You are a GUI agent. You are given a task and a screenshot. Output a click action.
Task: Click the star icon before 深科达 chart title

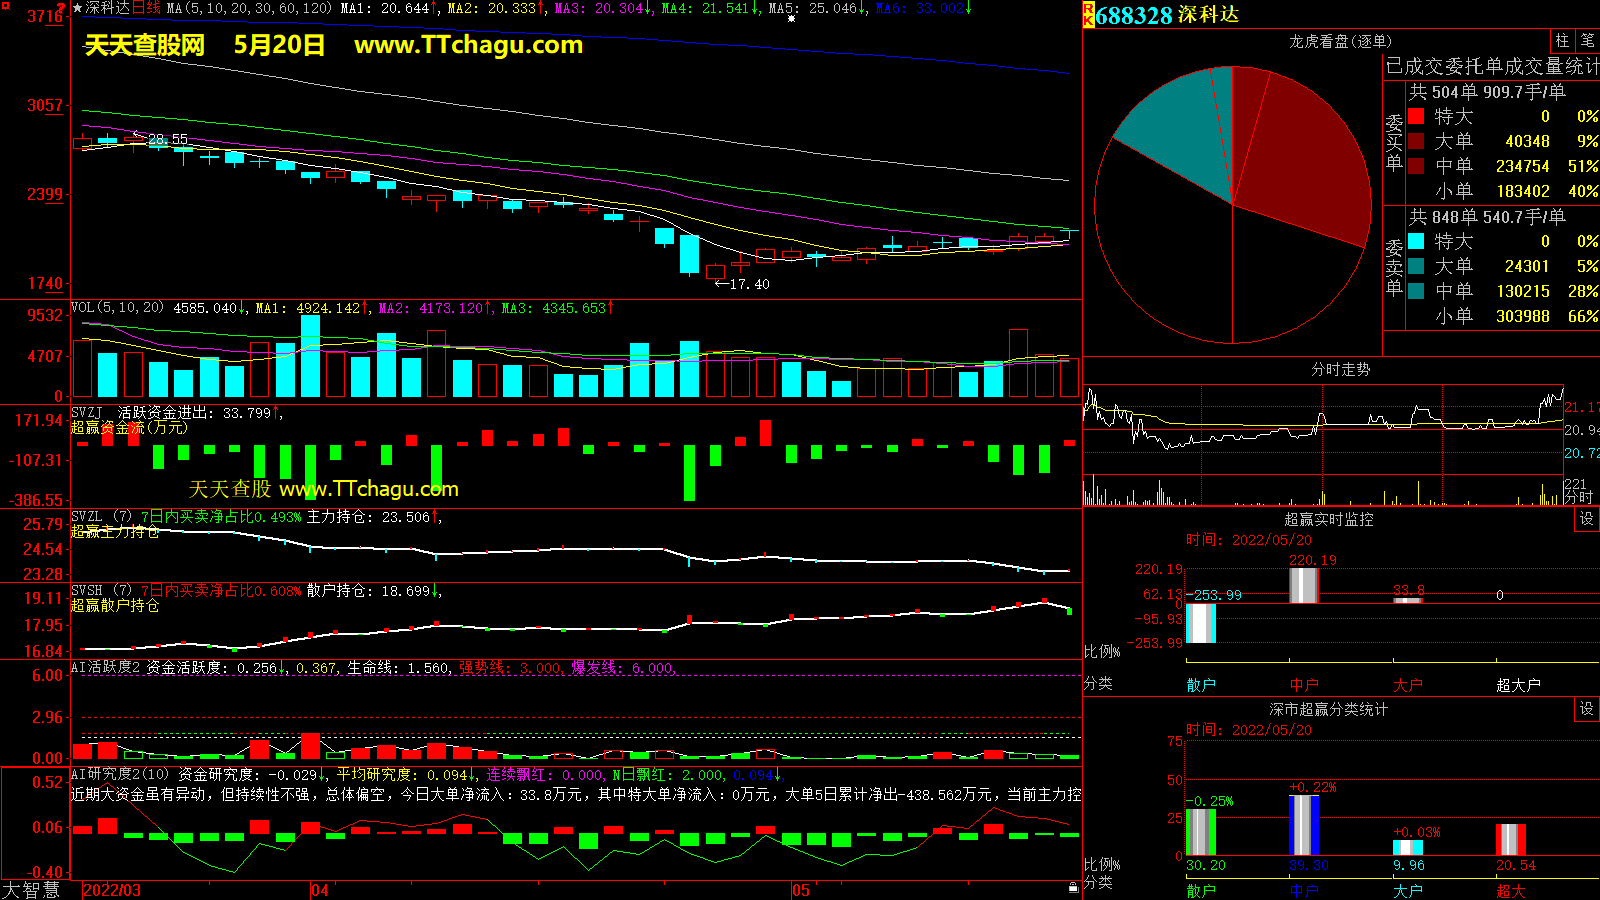tap(77, 8)
